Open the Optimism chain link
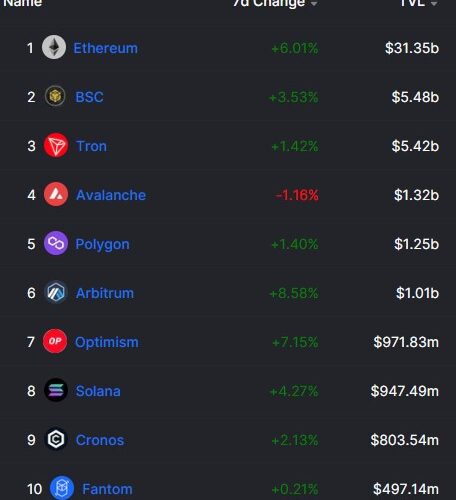This screenshot has height=500, width=456. point(107,342)
